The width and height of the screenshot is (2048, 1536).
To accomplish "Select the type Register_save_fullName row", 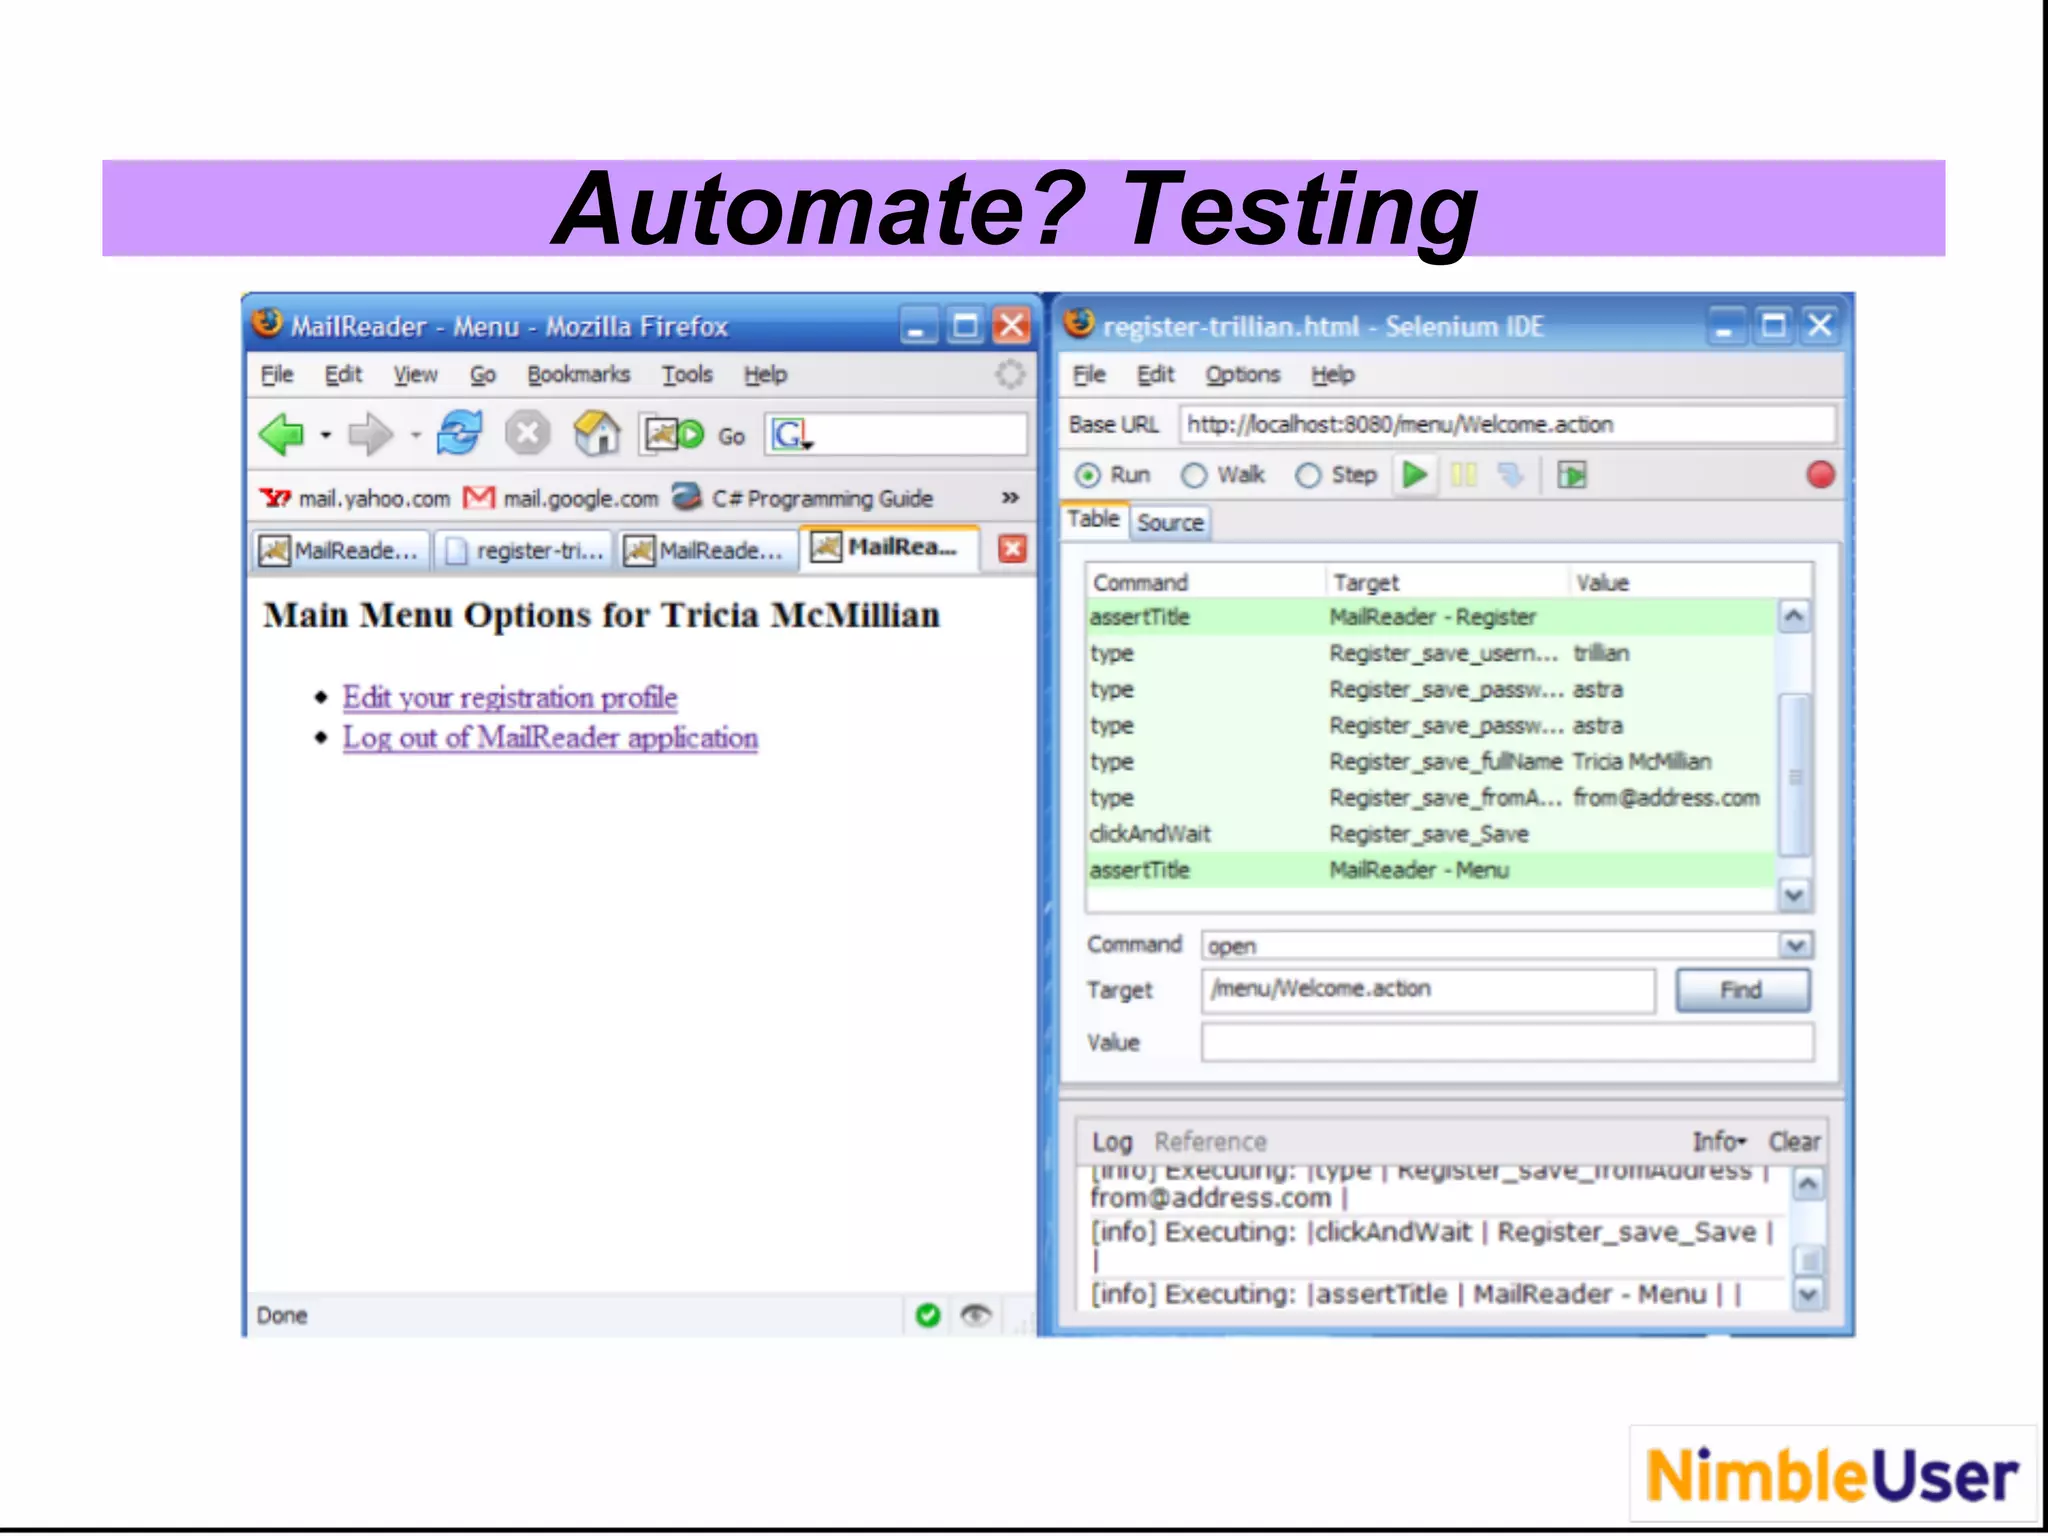I will 1431,762.
